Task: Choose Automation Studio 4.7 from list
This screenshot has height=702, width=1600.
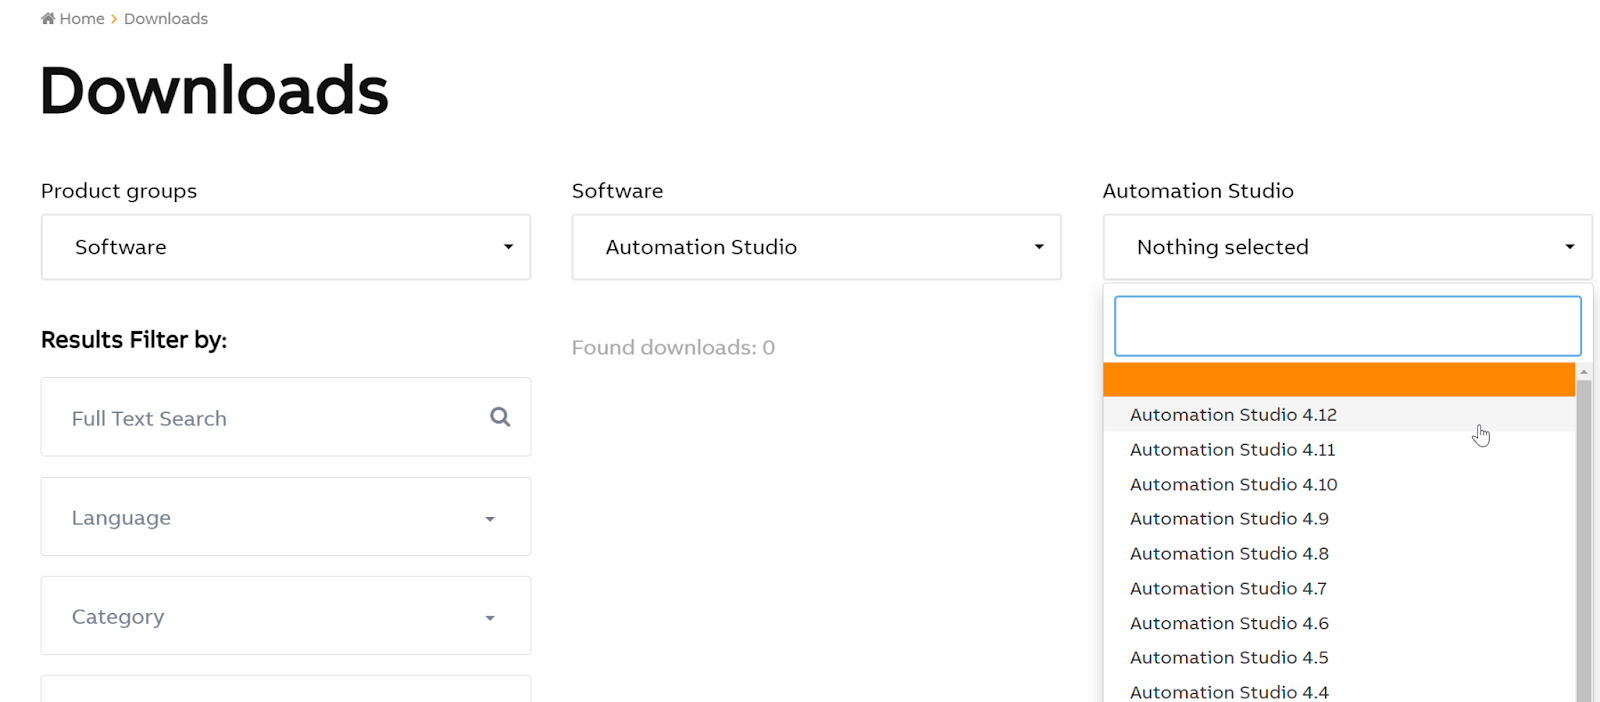Action: [x=1339, y=588]
